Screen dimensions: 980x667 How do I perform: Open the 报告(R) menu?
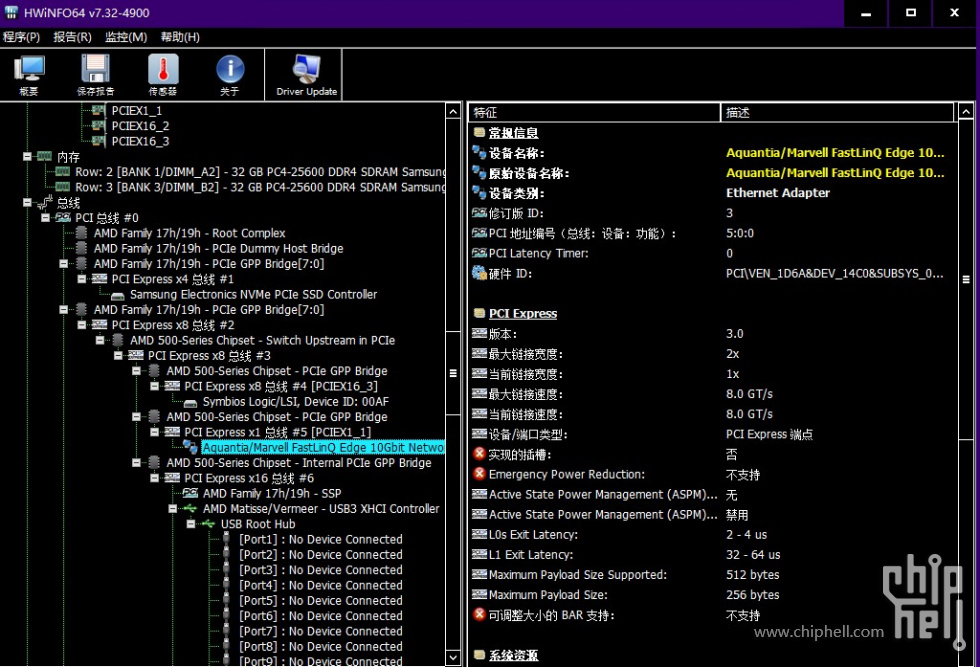click(x=72, y=37)
